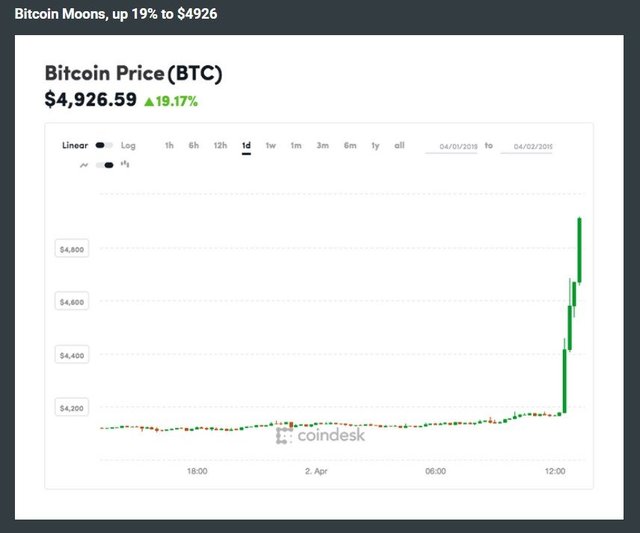Toggle line/candlestick chart type switch
640x533 pixels.
point(104,165)
